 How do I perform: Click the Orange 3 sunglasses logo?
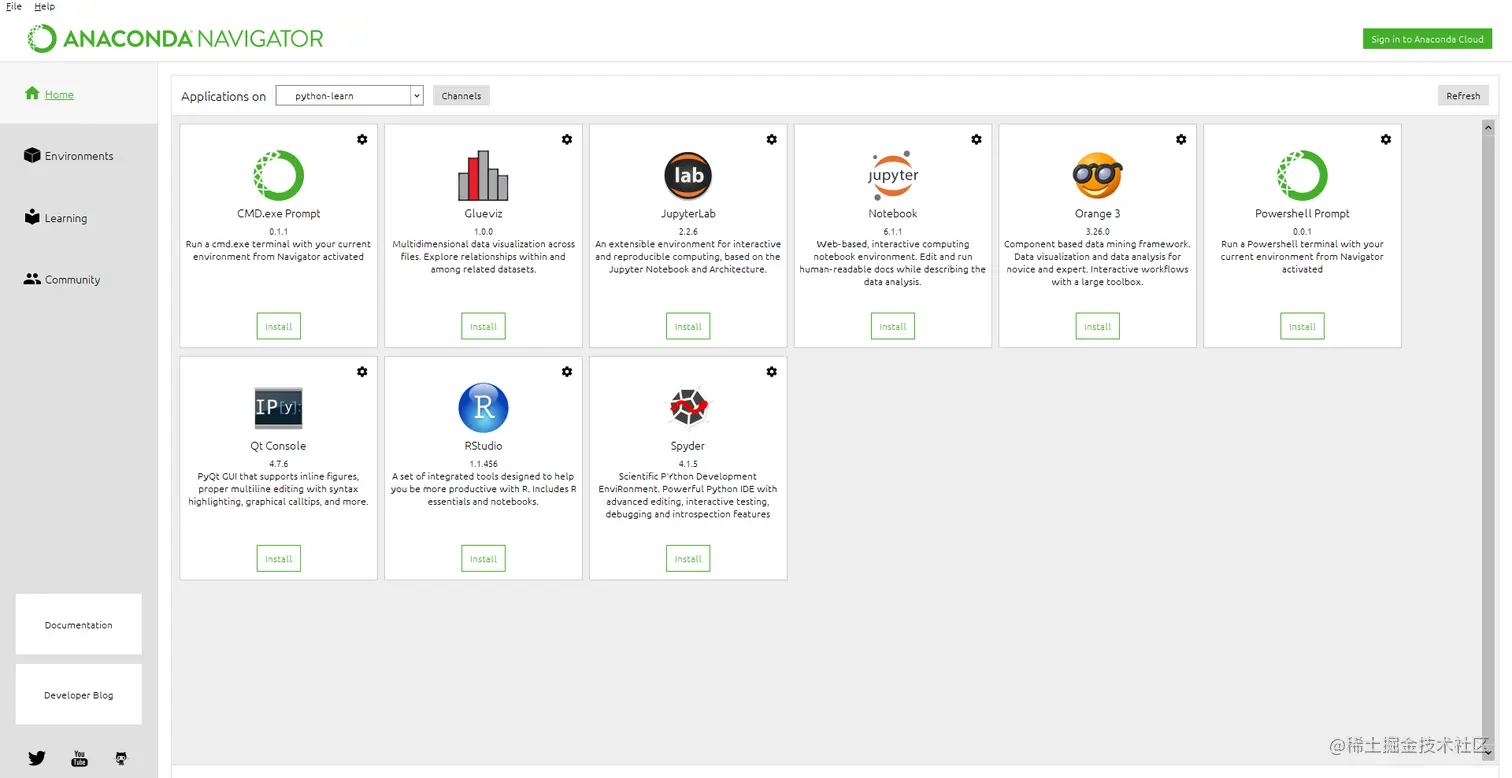pos(1097,176)
